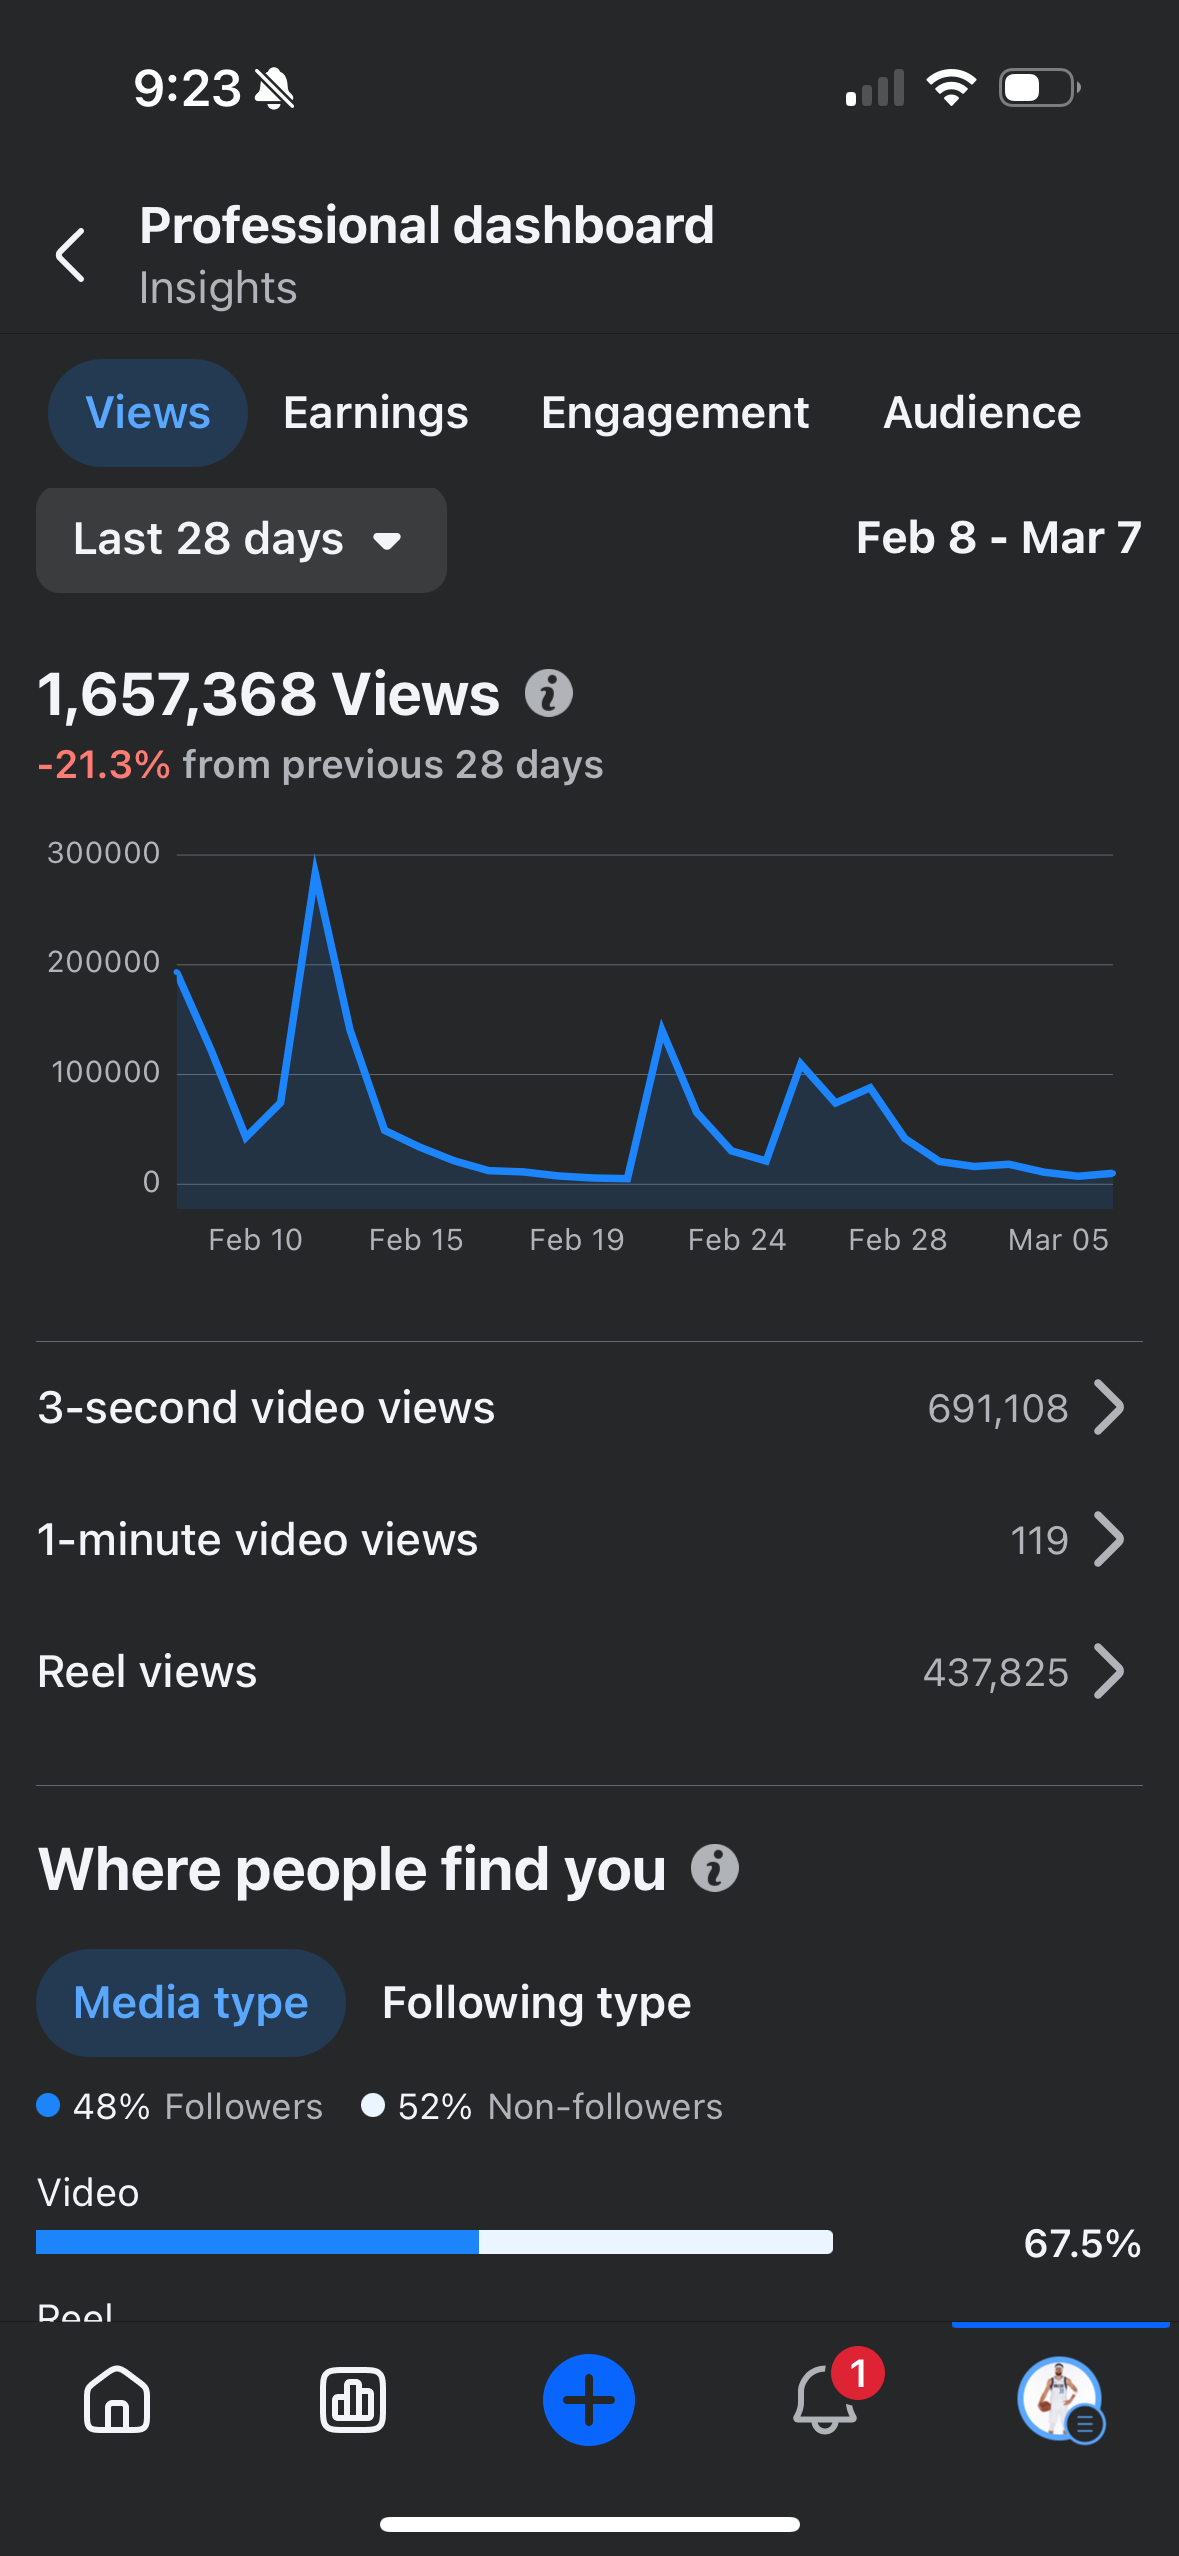Expand 3-second video views details
This screenshot has height=2556, width=1179.
589,1408
